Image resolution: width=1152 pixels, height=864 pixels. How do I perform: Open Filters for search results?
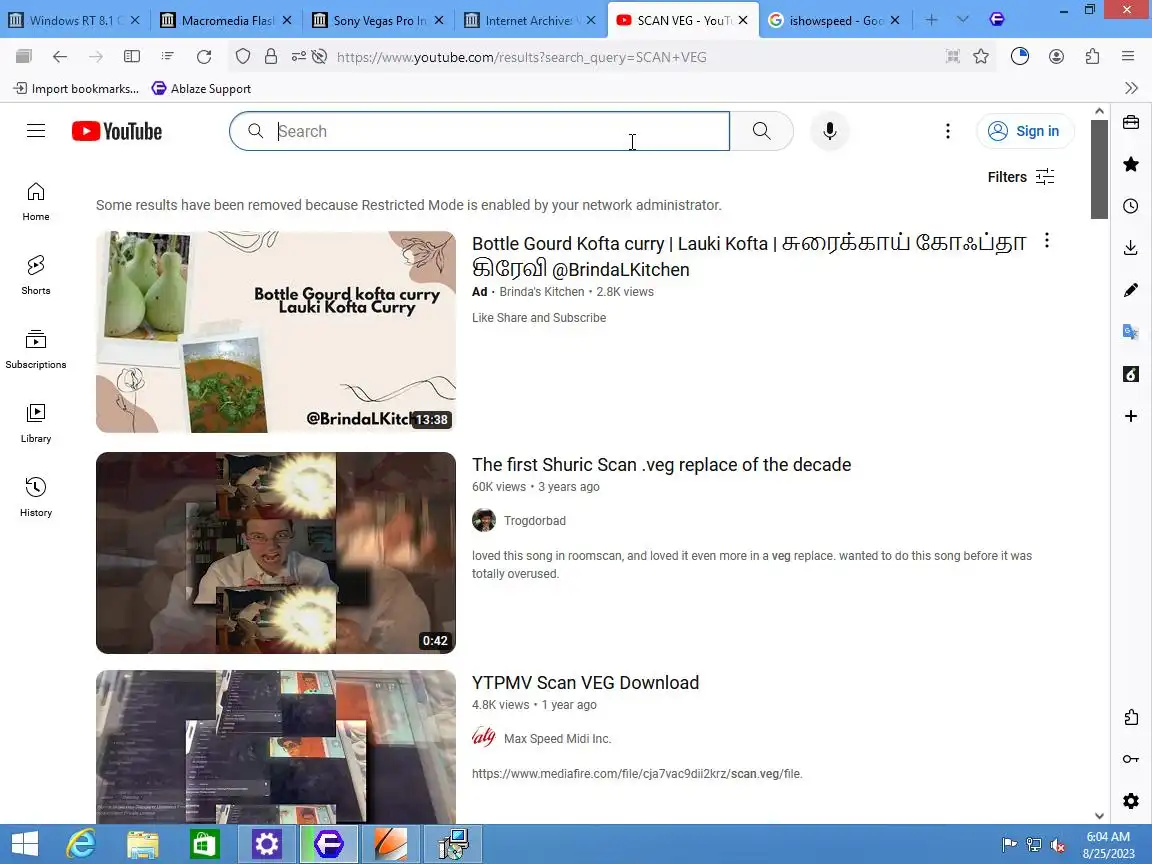(x=1020, y=177)
